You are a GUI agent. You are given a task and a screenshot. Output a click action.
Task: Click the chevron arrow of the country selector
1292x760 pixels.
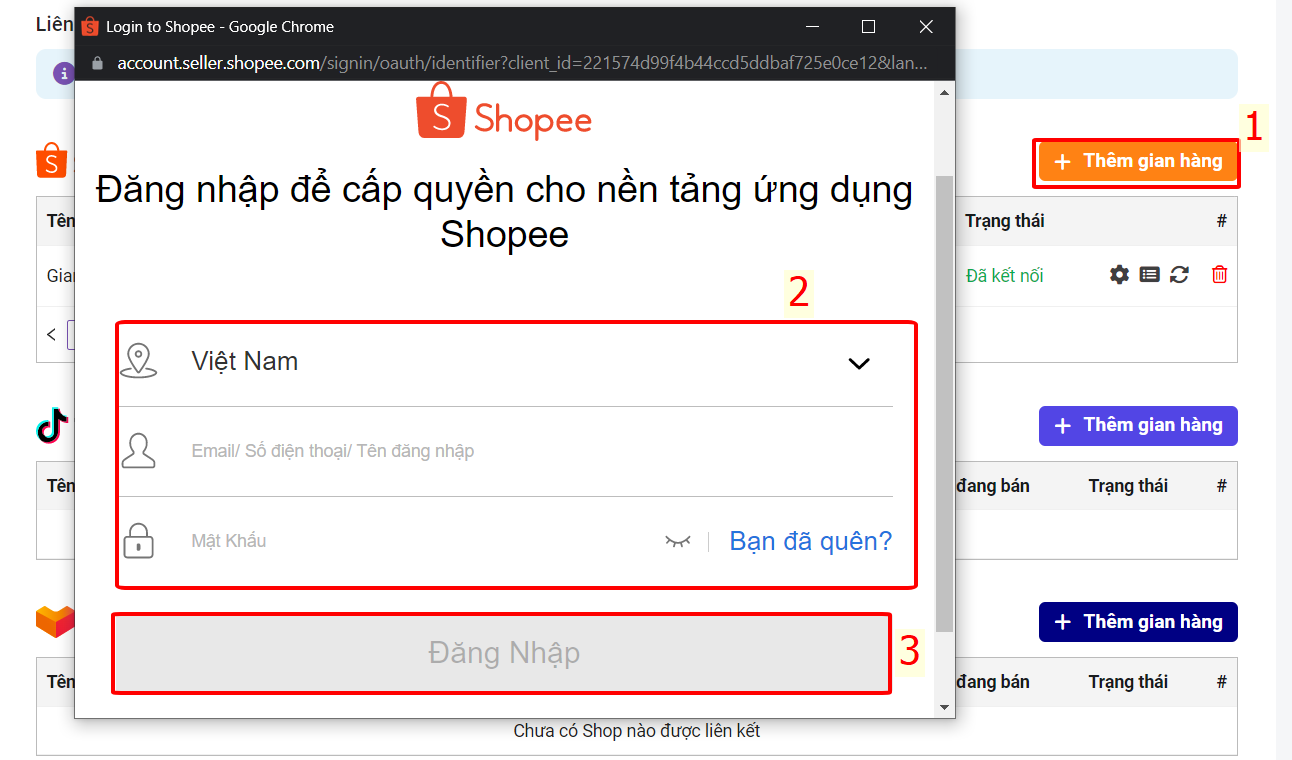(x=859, y=363)
